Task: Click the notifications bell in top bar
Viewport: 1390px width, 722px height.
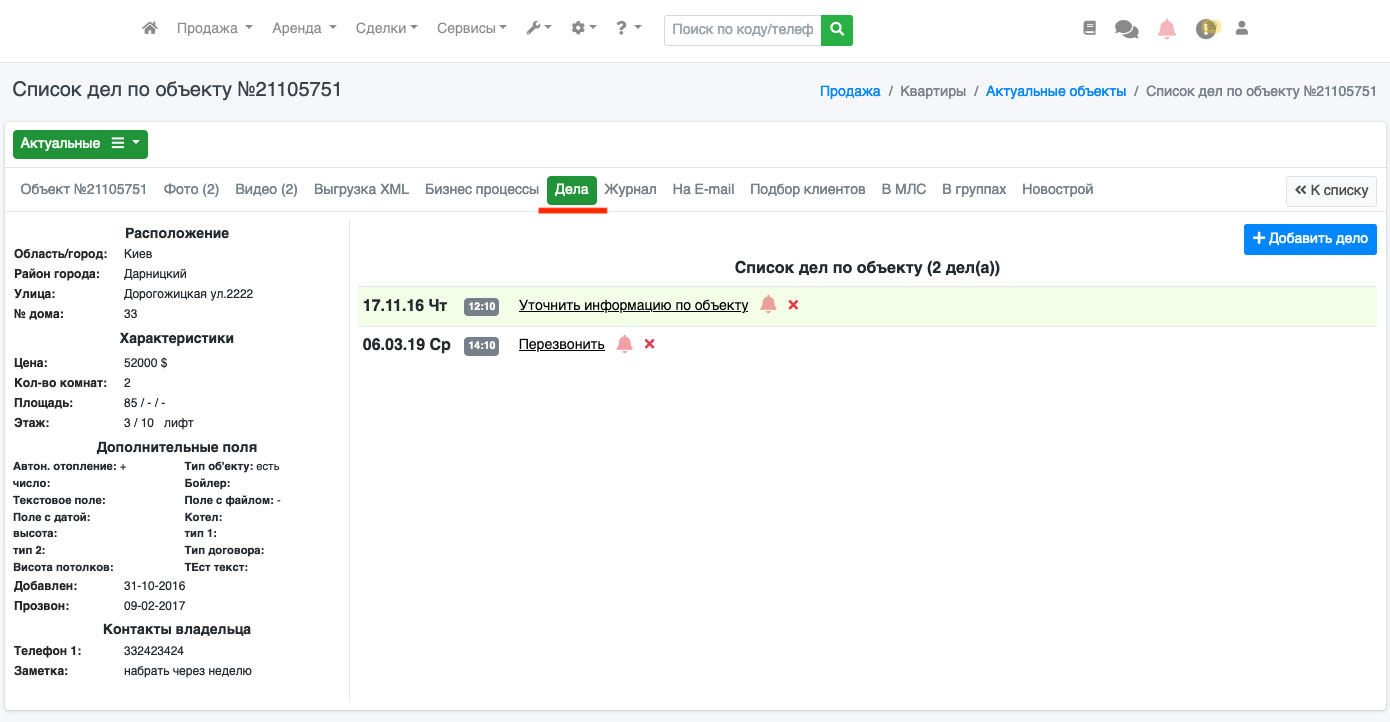Action: coord(1167,29)
